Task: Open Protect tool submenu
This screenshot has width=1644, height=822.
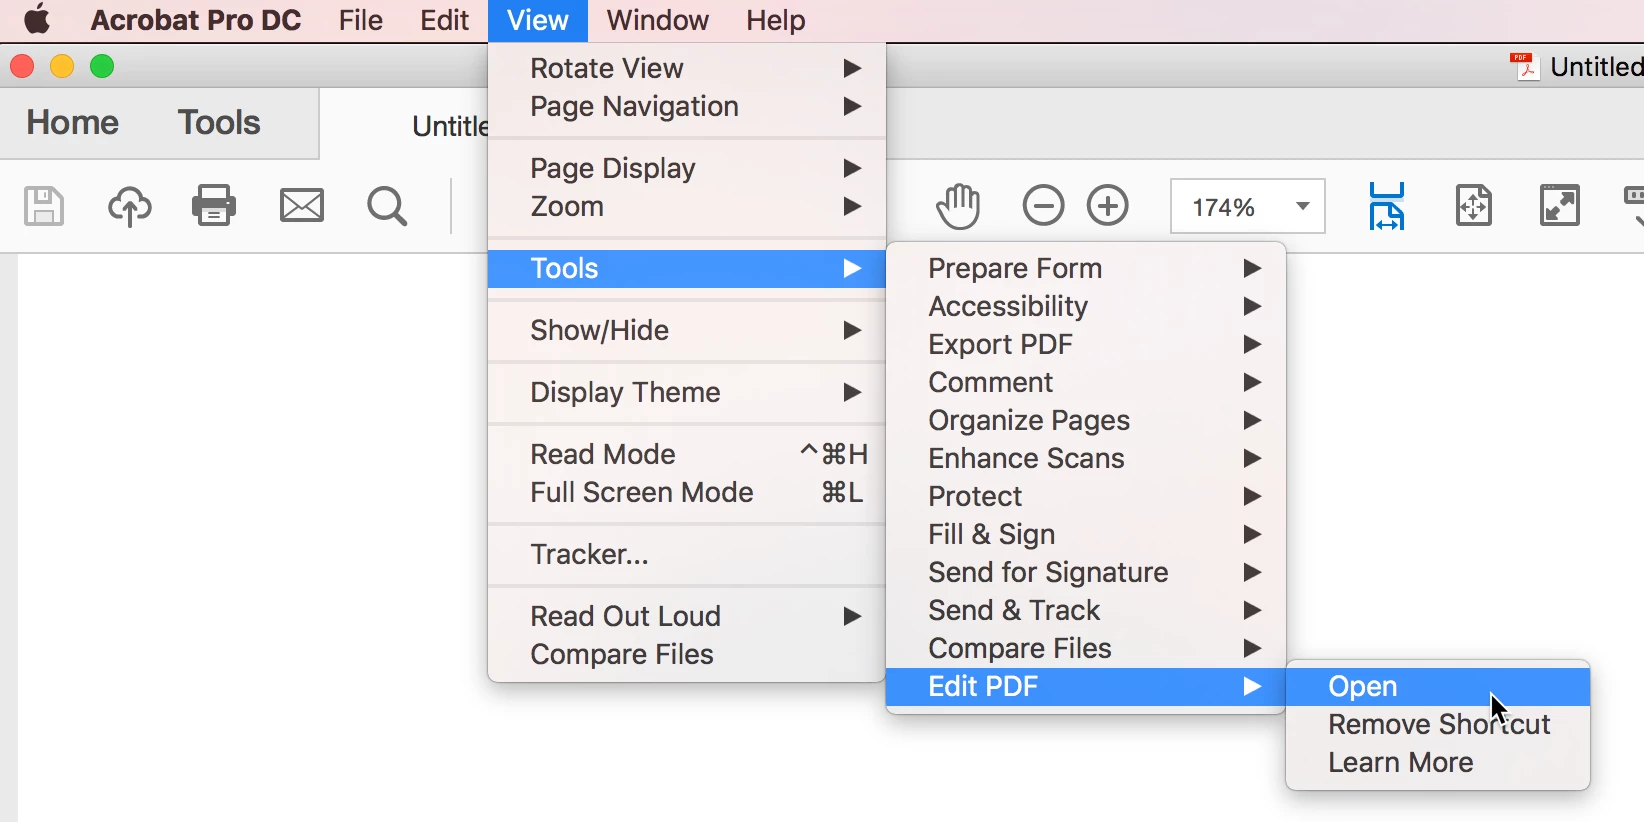Action: [1086, 496]
